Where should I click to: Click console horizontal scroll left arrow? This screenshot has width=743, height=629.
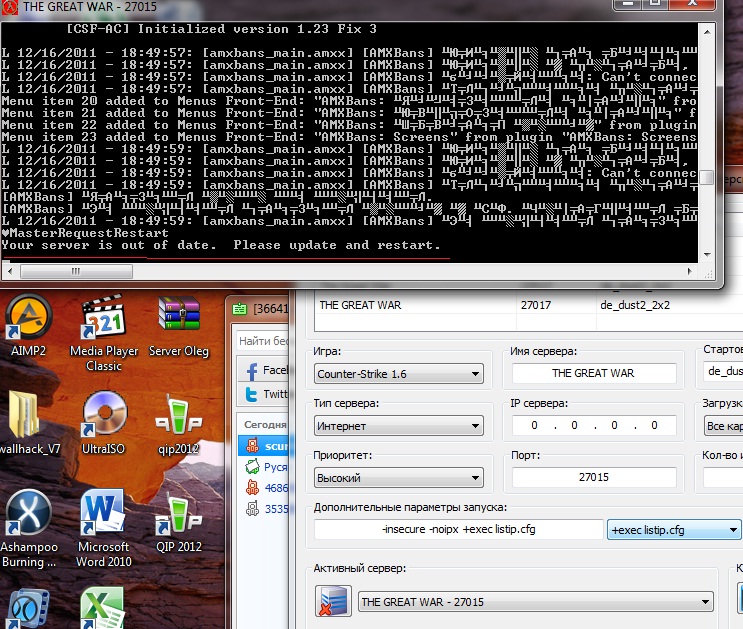click(9, 272)
